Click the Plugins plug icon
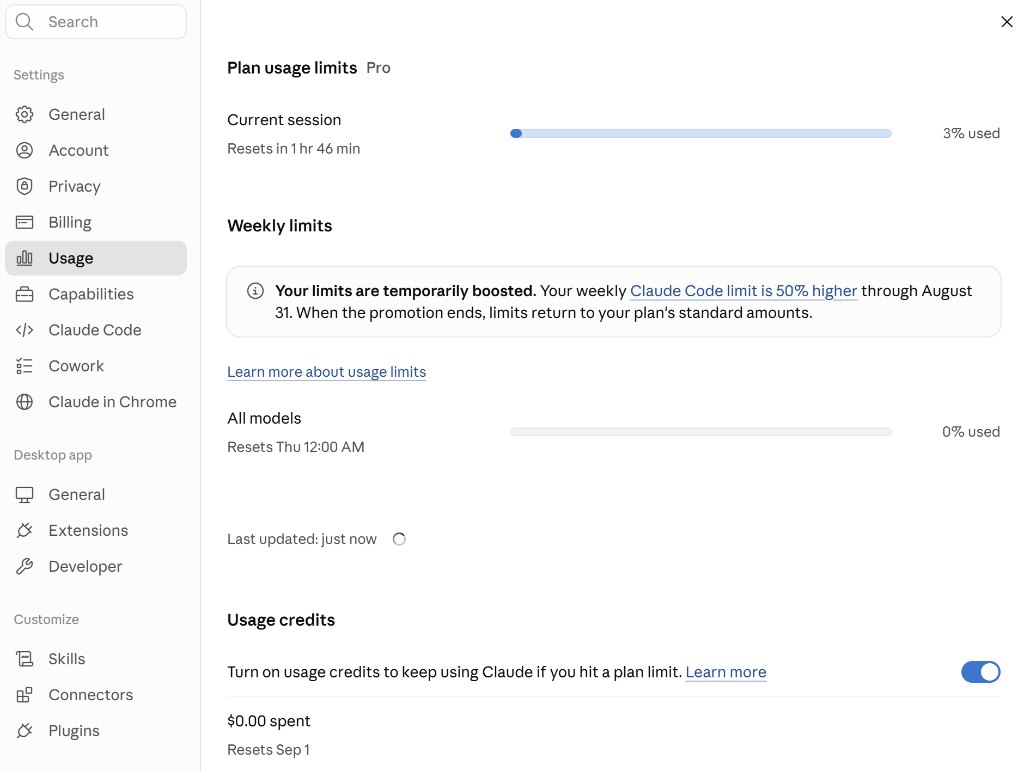The image size is (1024, 771). (24, 731)
